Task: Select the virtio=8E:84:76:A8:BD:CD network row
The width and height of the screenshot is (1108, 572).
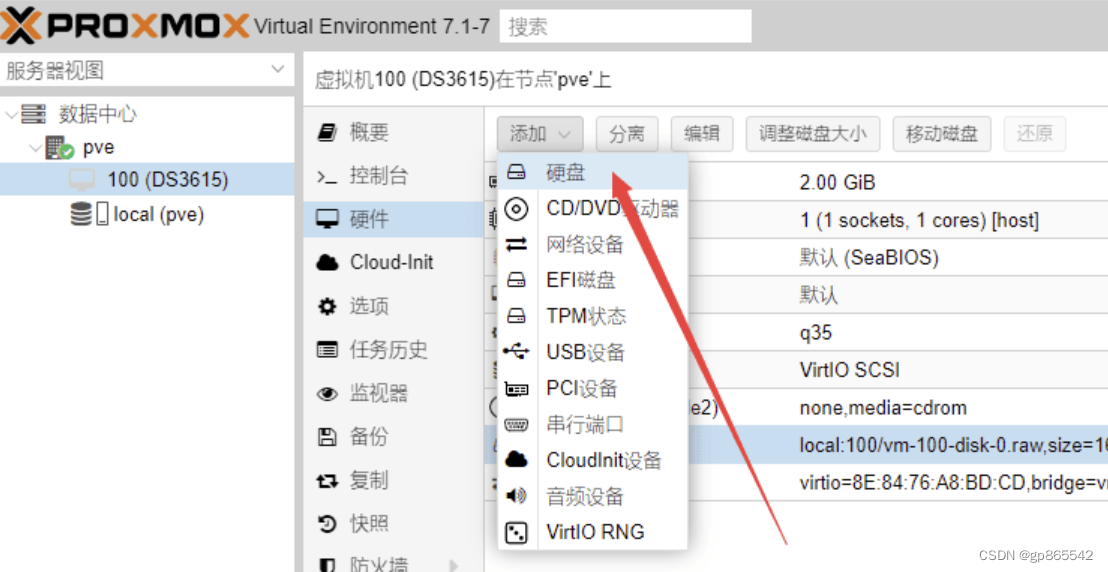Action: click(x=796, y=482)
